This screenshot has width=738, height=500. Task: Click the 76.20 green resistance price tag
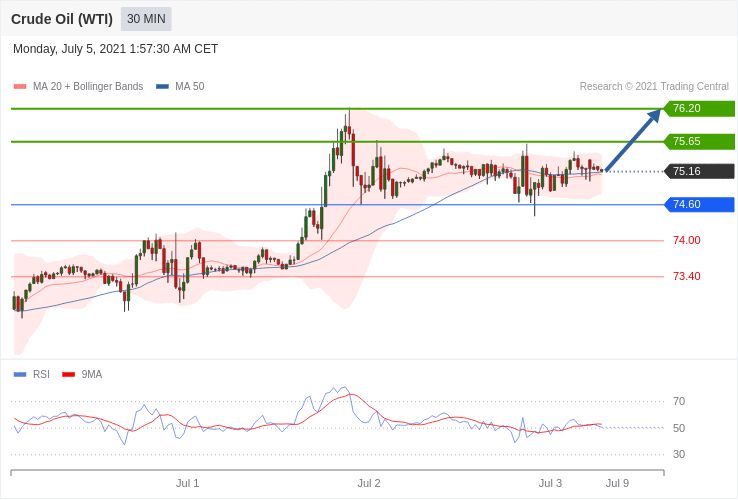[699, 109]
